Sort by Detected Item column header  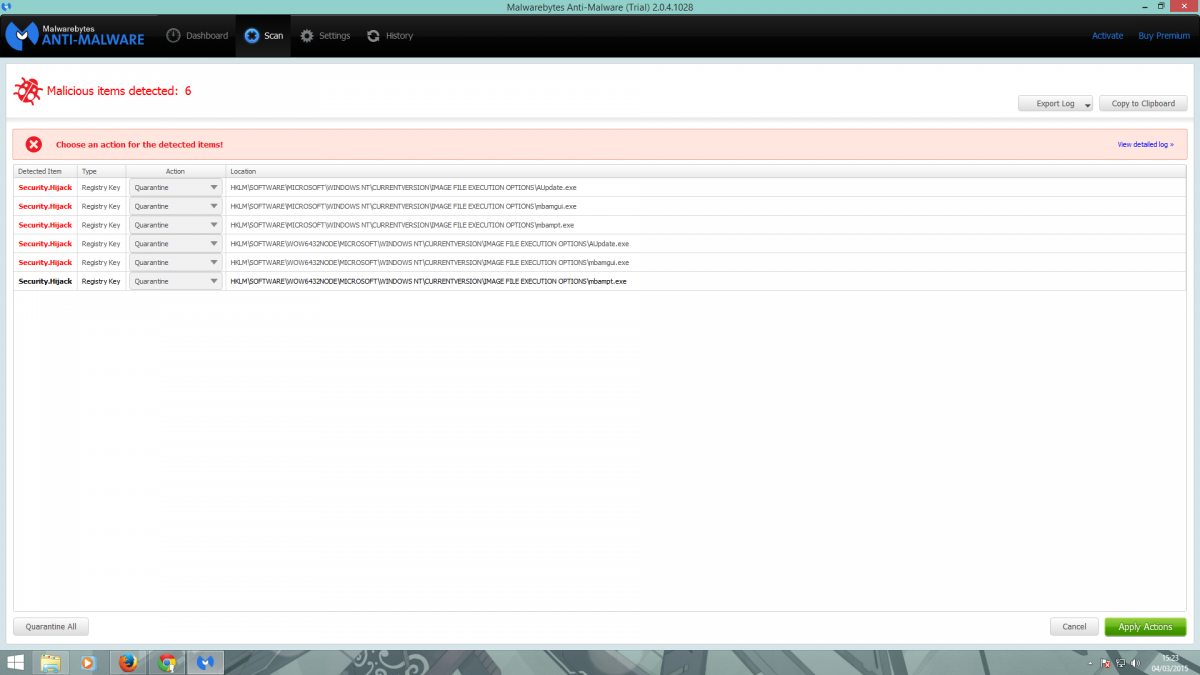45,172
